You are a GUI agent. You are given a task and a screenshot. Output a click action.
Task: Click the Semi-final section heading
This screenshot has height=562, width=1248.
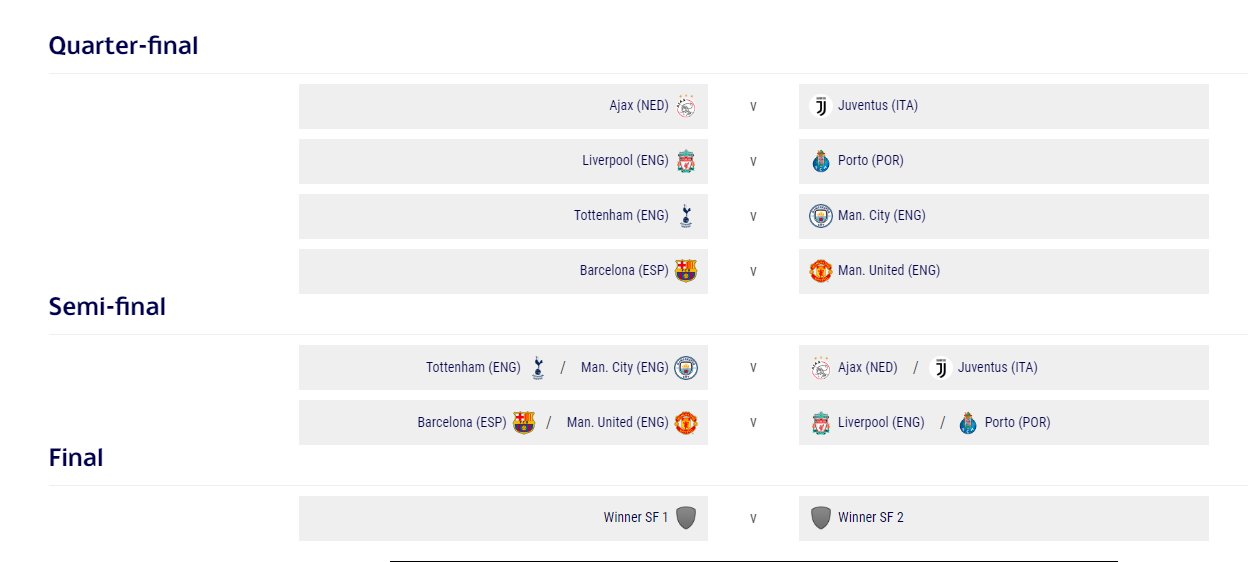[107, 307]
